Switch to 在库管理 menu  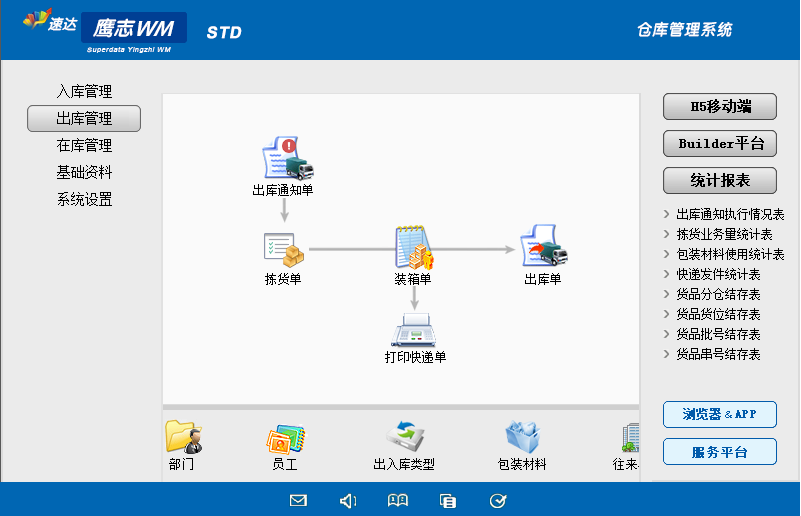84,146
